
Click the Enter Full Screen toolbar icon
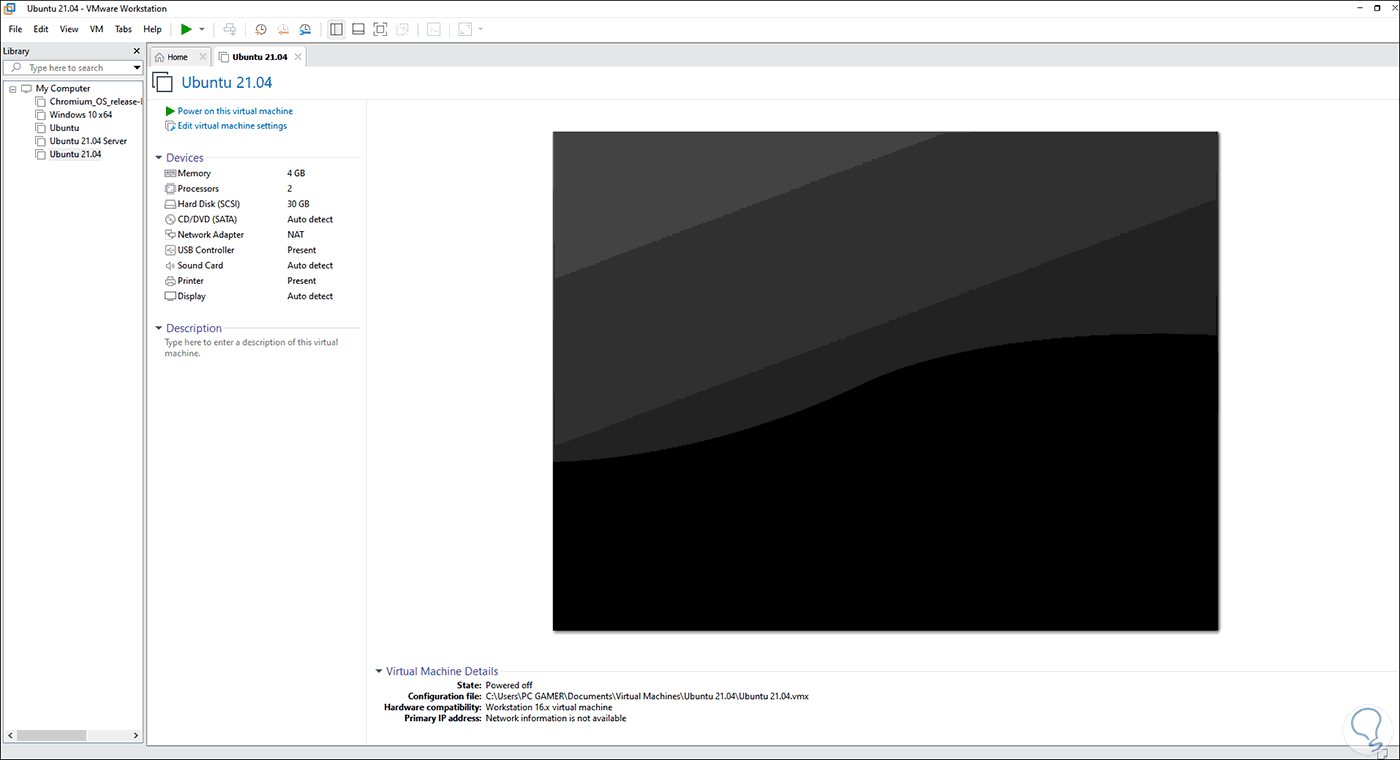pyautogui.click(x=380, y=29)
